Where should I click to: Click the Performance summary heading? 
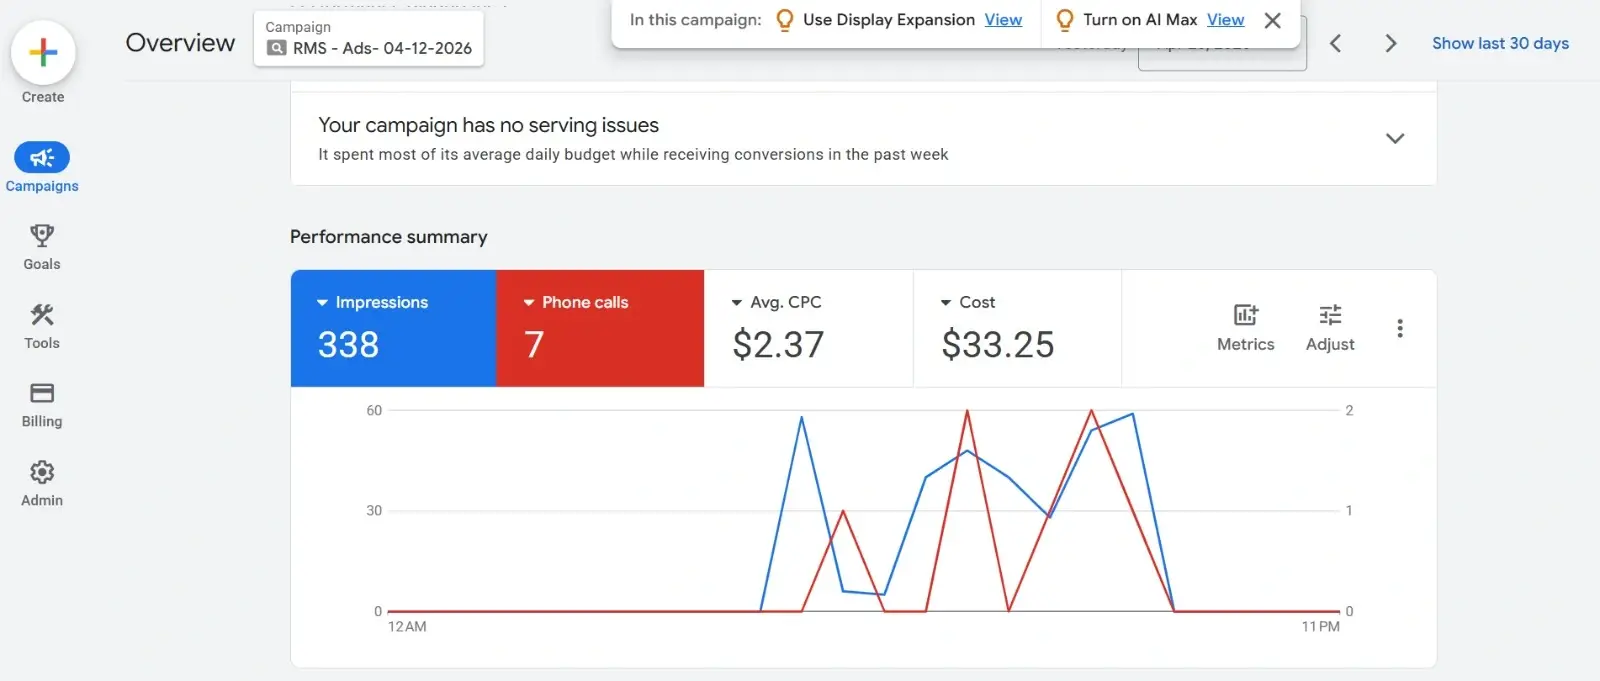point(389,237)
